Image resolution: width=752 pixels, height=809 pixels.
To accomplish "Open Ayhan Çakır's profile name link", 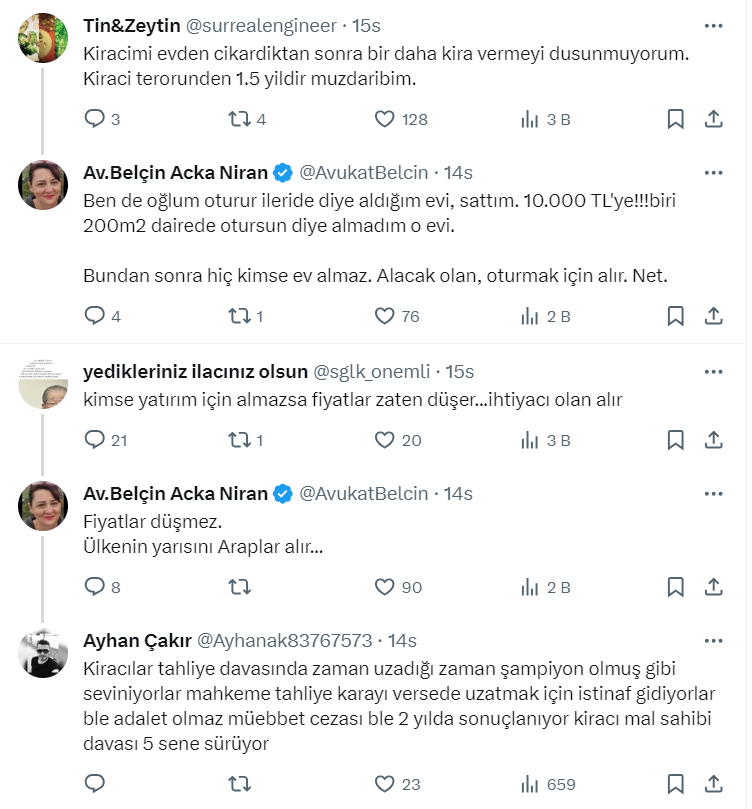I will tap(135, 640).
